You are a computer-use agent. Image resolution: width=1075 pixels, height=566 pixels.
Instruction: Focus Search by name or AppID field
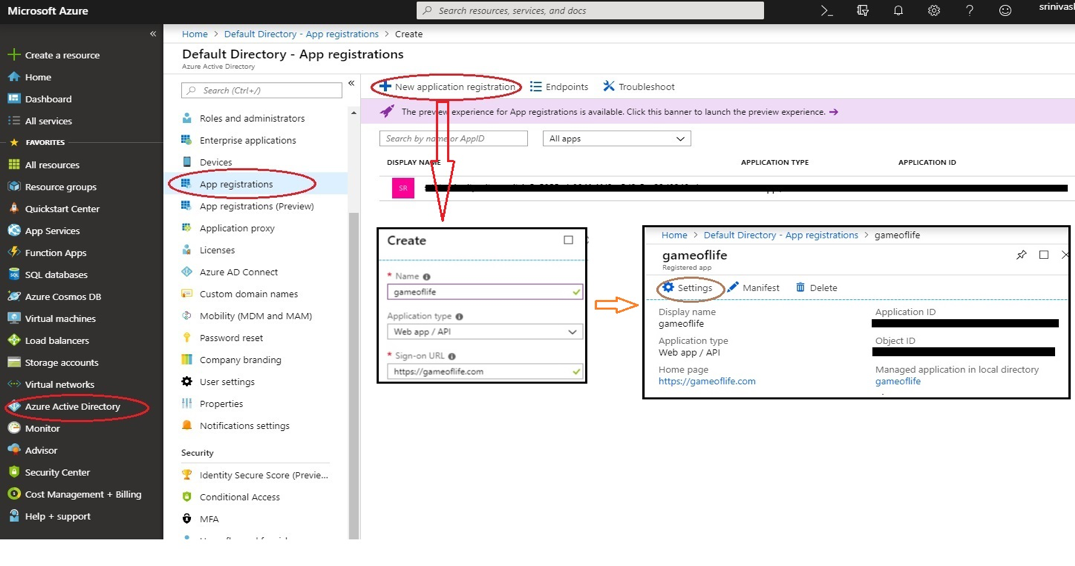(453, 138)
